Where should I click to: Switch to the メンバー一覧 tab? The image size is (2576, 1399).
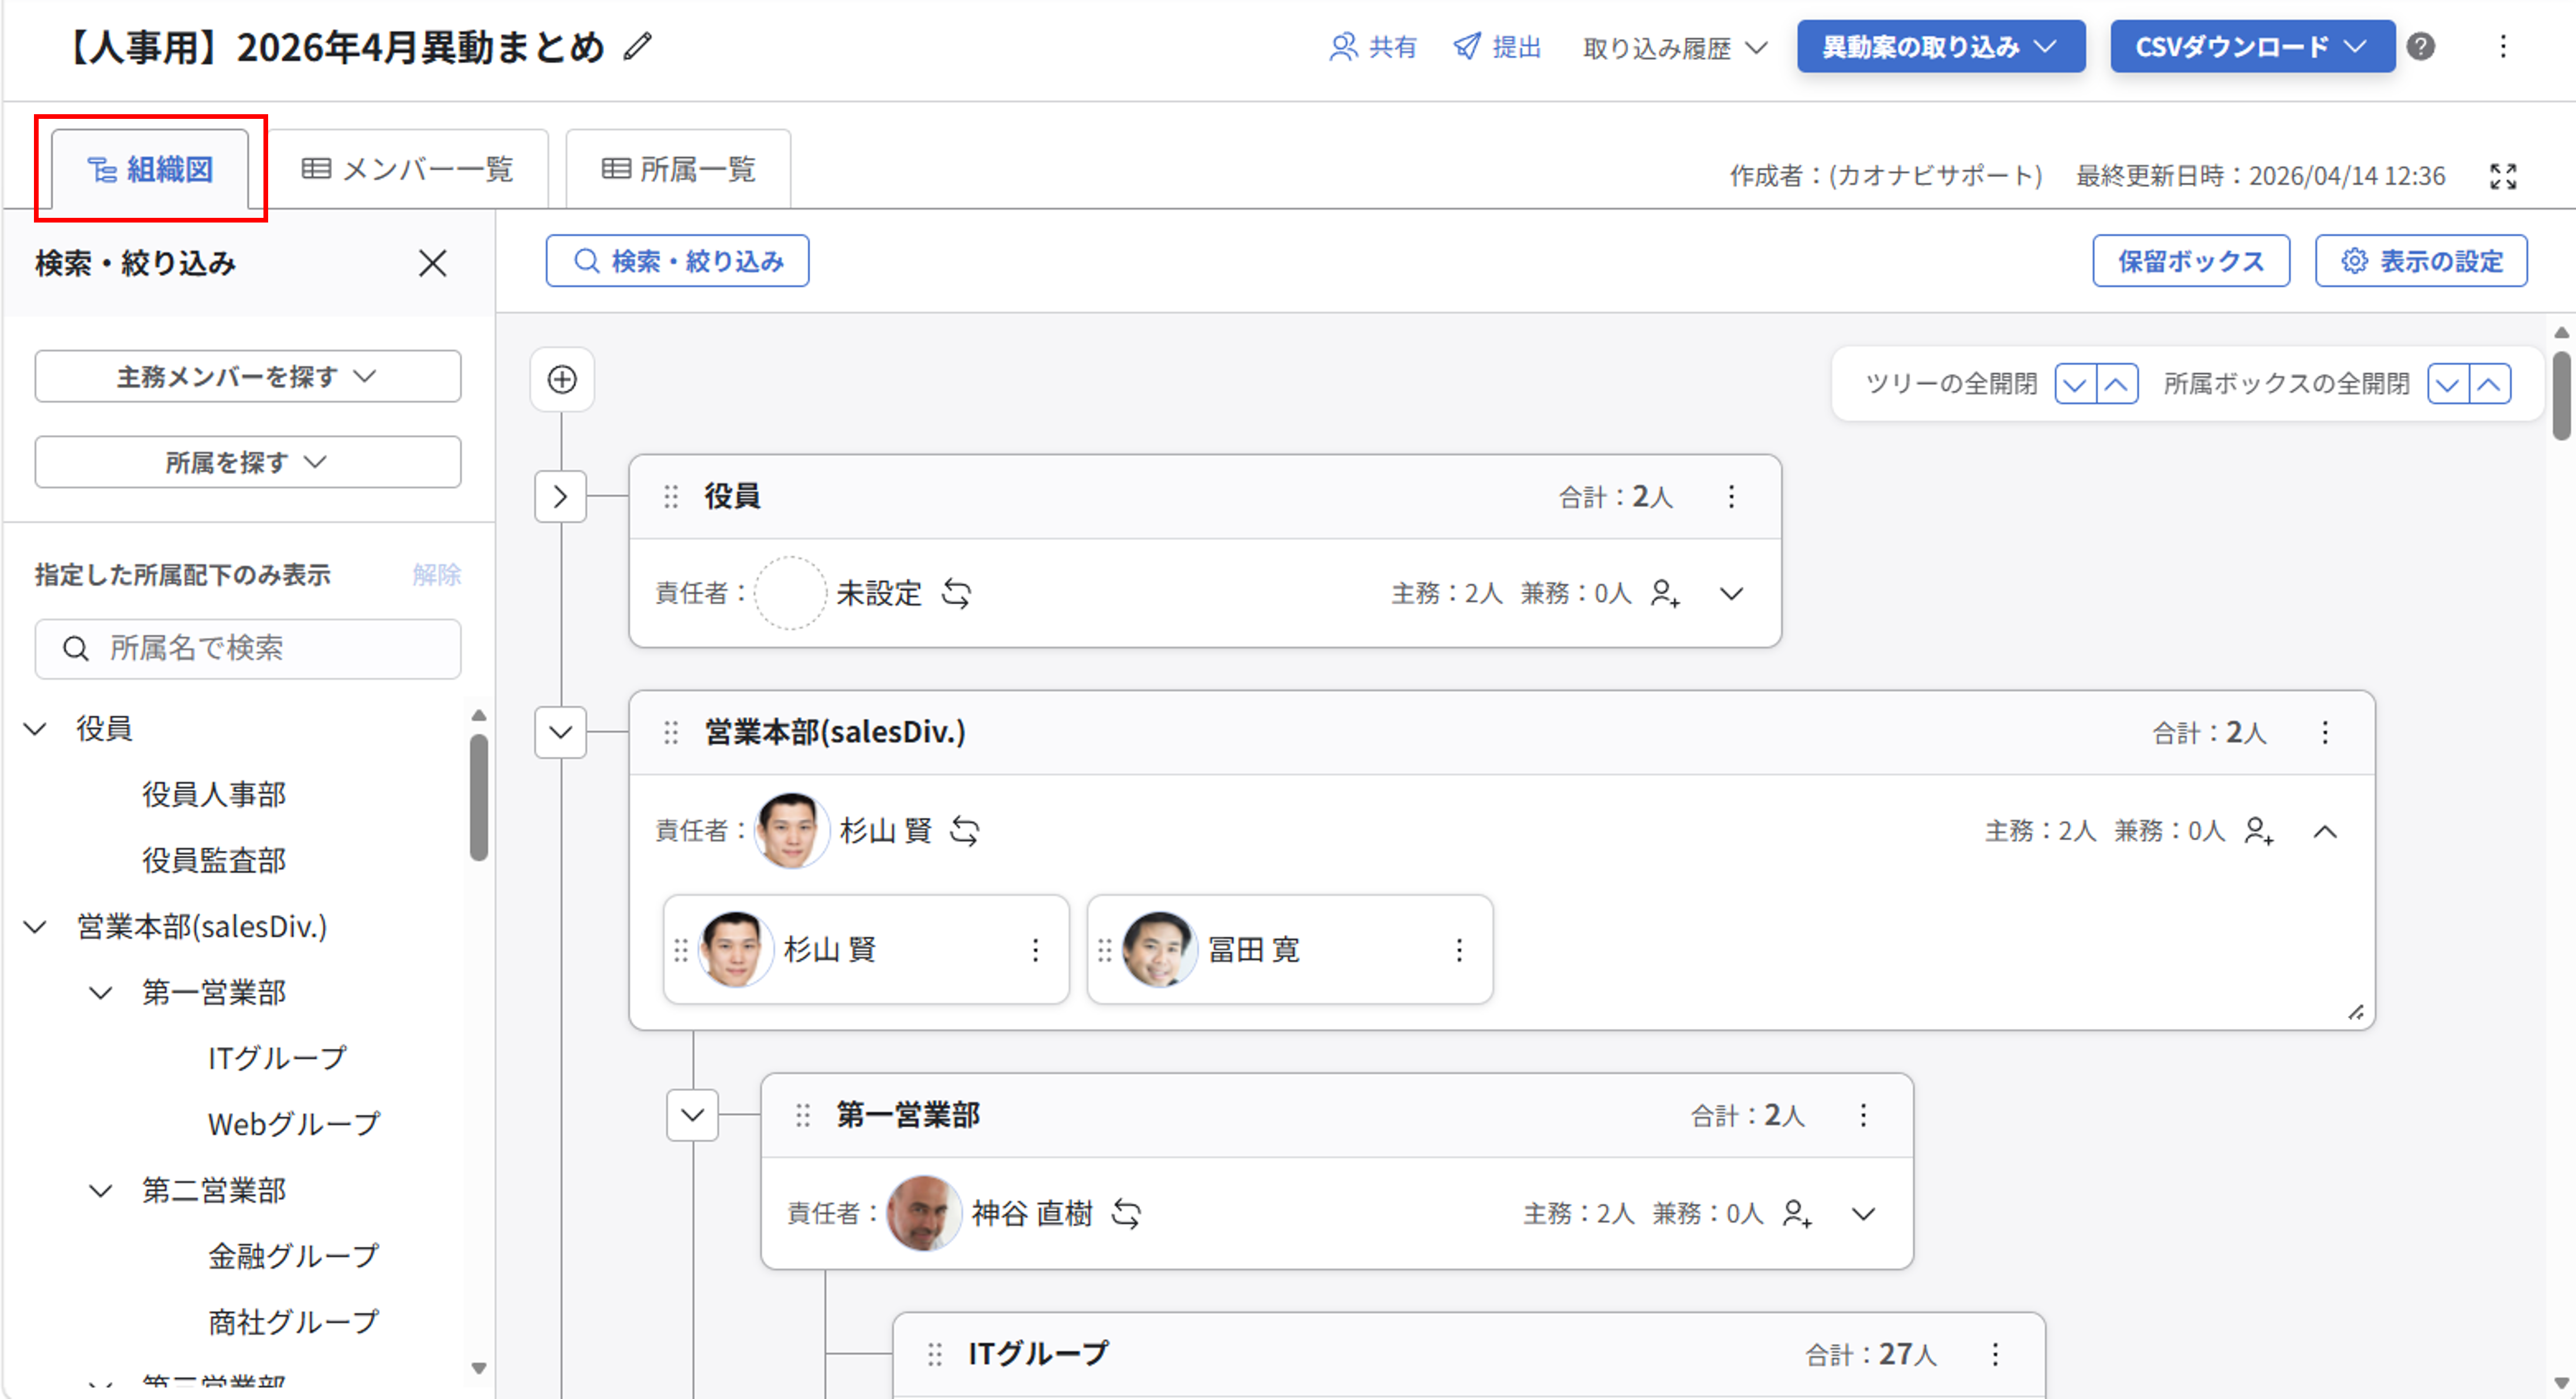407,169
